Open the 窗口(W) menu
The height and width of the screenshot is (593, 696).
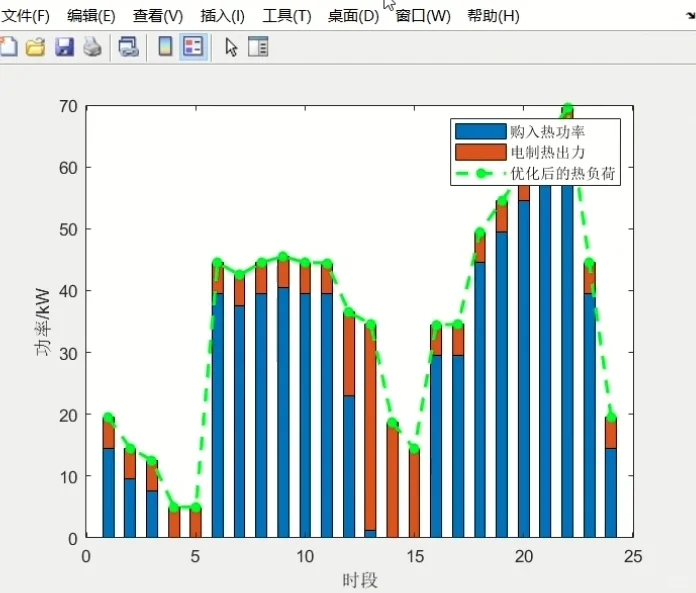pyautogui.click(x=423, y=16)
